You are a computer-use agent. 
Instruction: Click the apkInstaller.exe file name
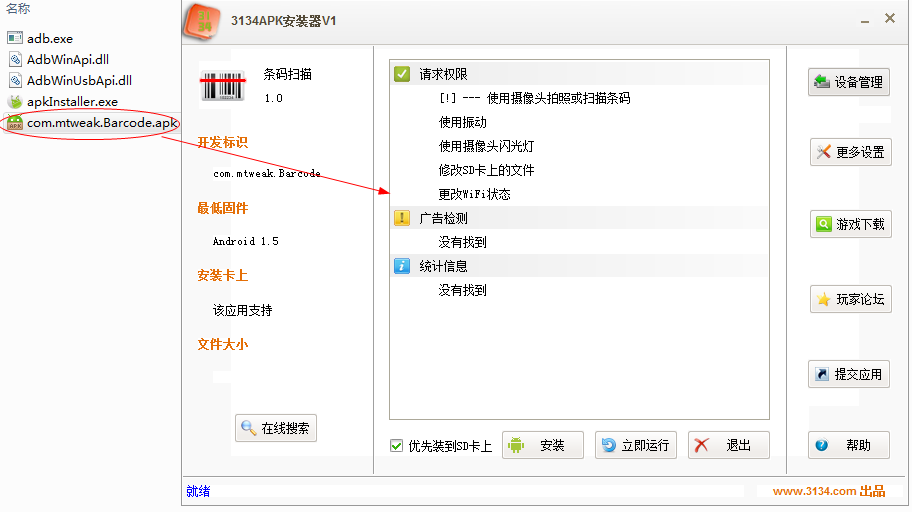pyautogui.click(x=73, y=102)
